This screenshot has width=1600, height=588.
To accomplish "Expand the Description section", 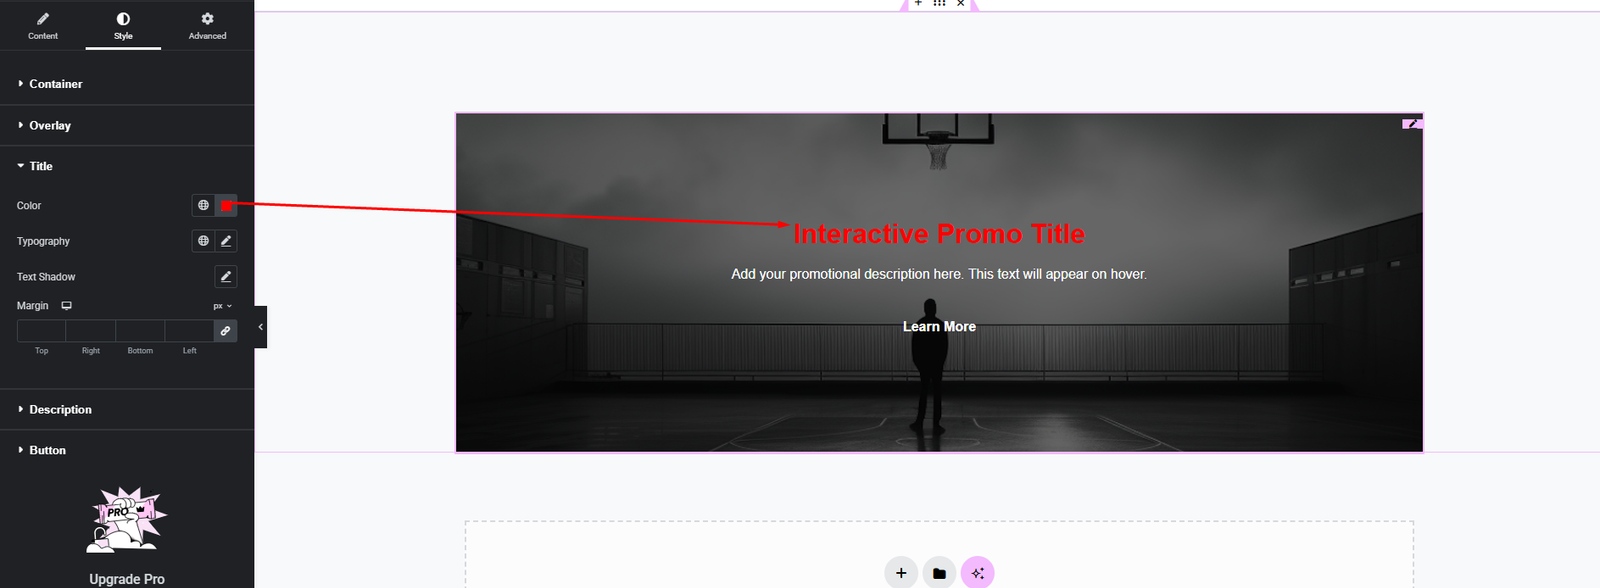I will click(60, 410).
